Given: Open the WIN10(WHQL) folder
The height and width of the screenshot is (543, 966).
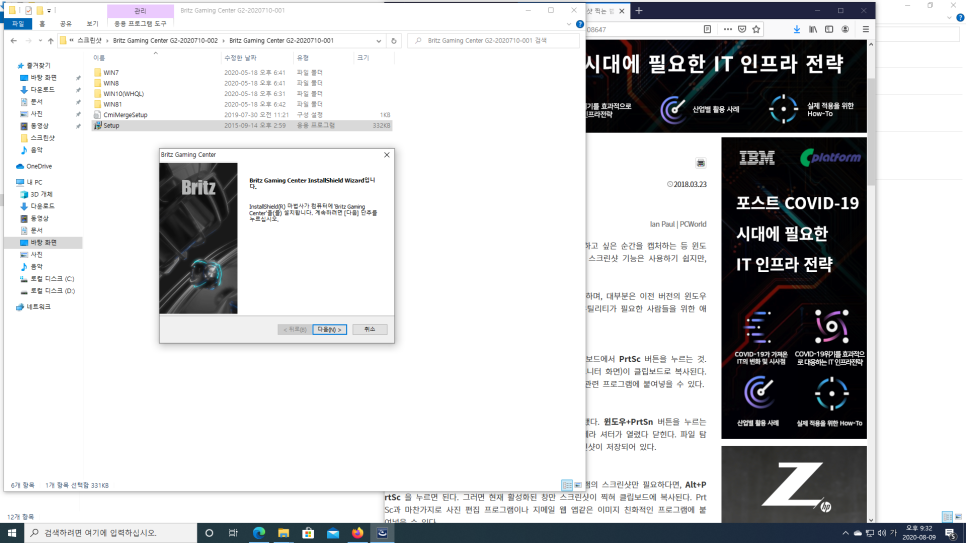Looking at the screenshot, I should click(123, 94).
